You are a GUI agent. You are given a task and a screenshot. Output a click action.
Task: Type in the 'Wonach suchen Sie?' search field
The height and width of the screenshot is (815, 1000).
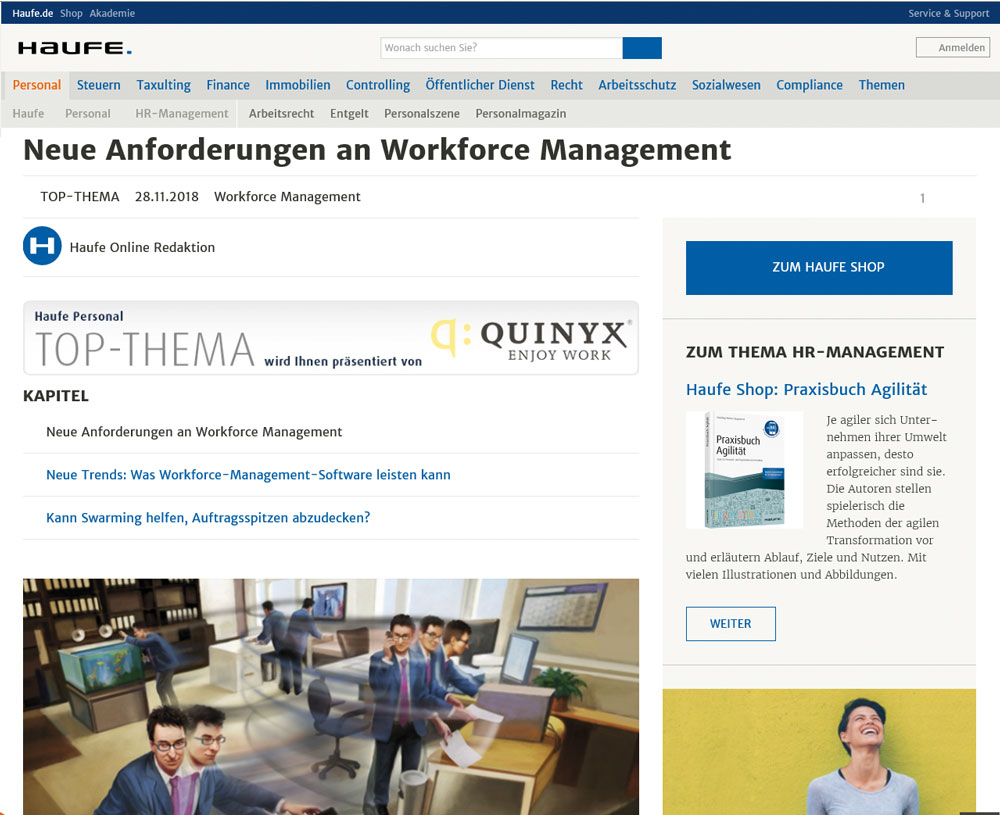click(x=500, y=48)
